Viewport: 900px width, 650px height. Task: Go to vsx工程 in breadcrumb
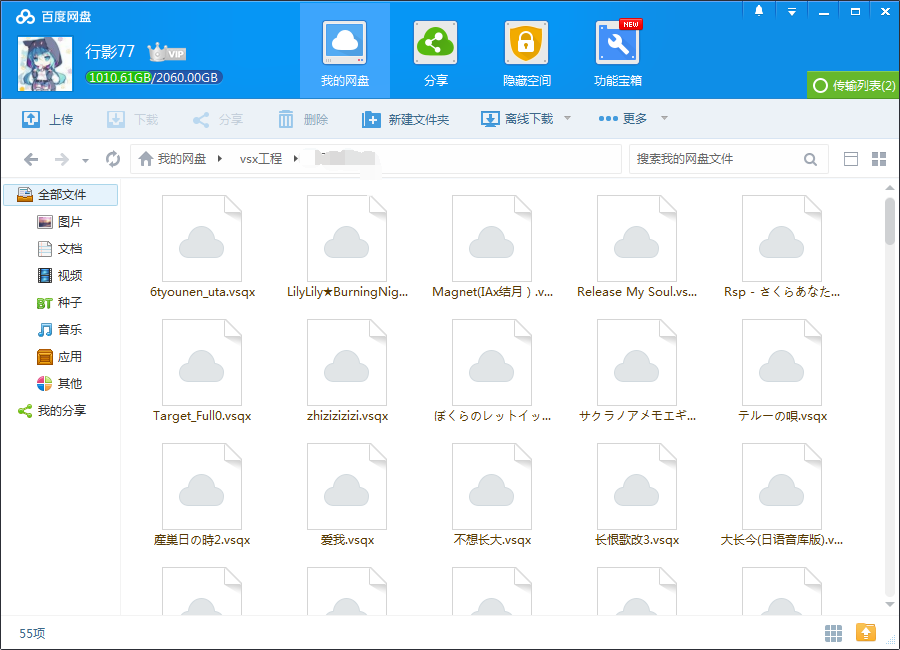tap(261, 158)
